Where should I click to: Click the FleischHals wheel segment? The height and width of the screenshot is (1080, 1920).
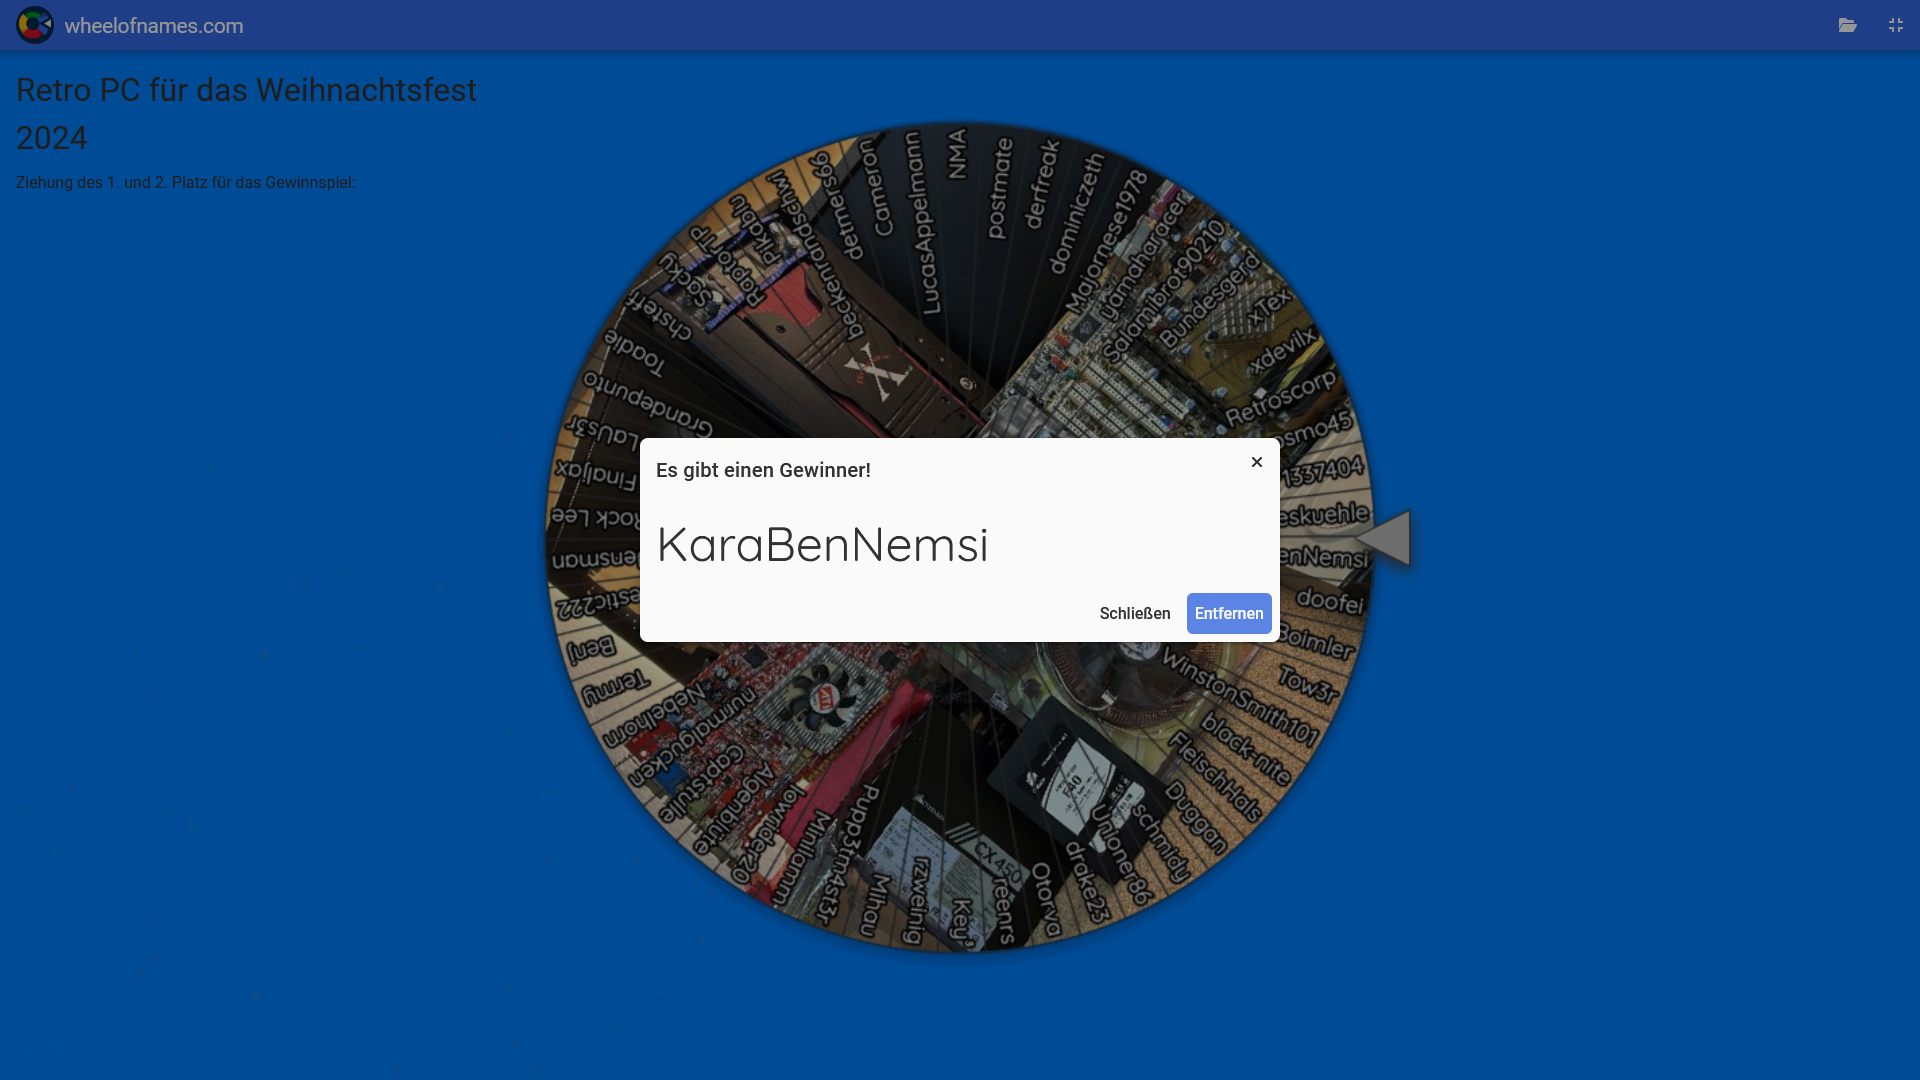1214,775
